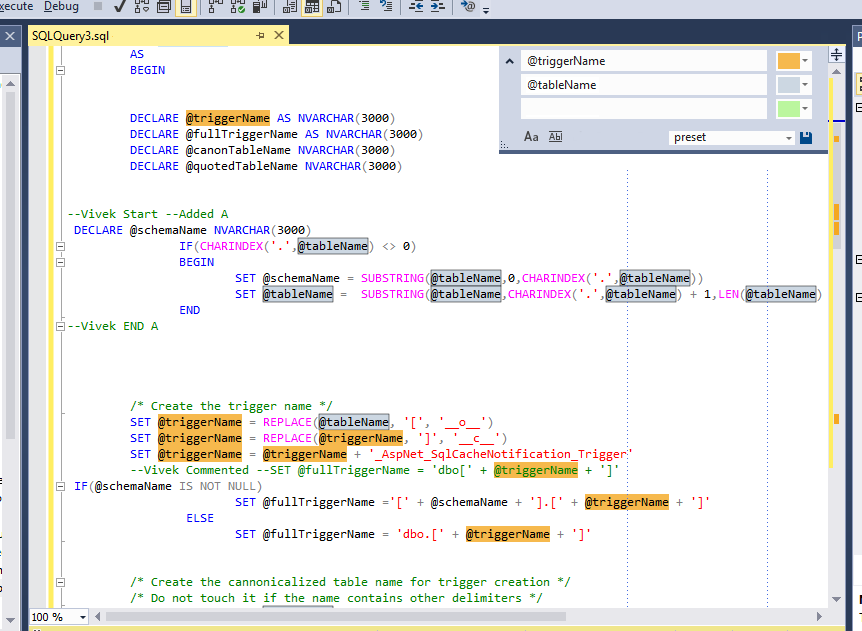Viewport: 862px width, 631px height.
Task: Save the highlight preset with disk icon
Action: pyautogui.click(x=806, y=137)
